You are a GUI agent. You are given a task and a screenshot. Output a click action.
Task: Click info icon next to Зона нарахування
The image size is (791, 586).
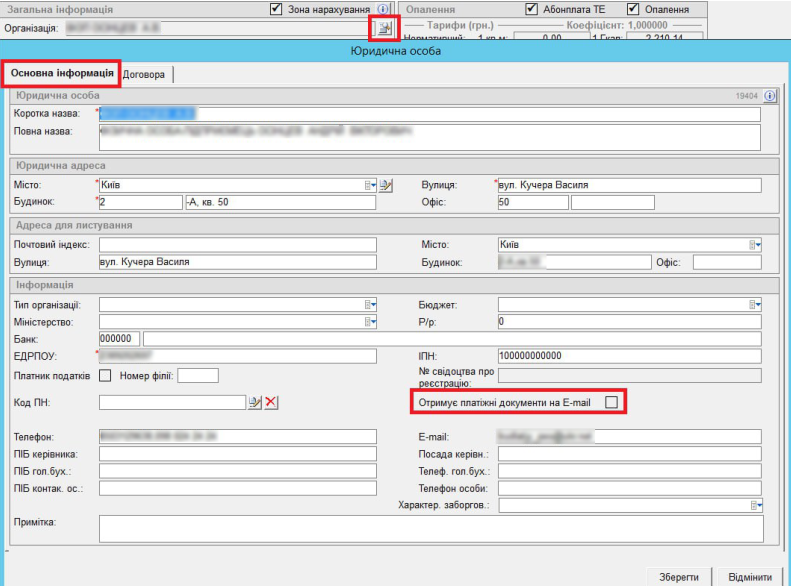pyautogui.click(x=384, y=9)
